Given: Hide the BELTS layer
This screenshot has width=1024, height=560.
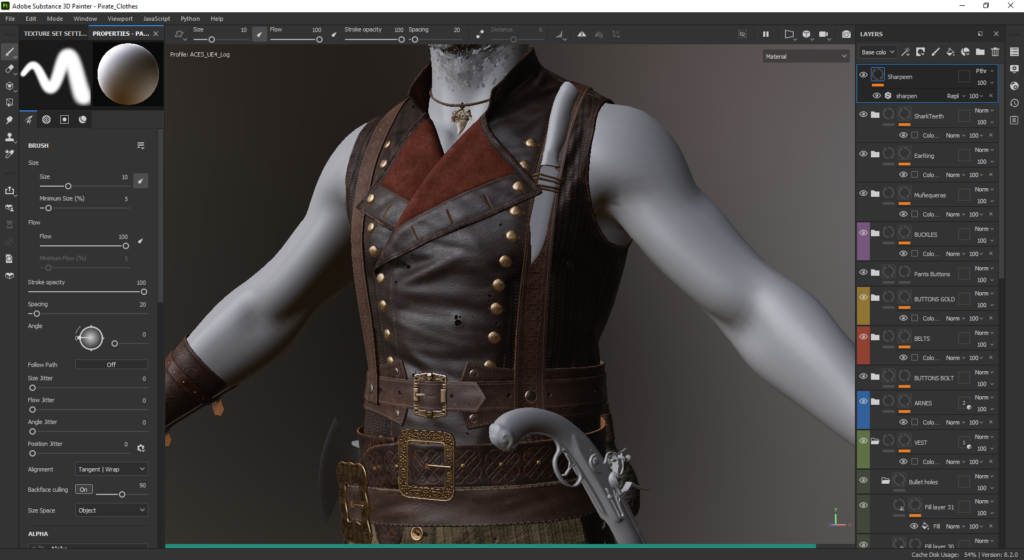Looking at the screenshot, I should (x=863, y=337).
